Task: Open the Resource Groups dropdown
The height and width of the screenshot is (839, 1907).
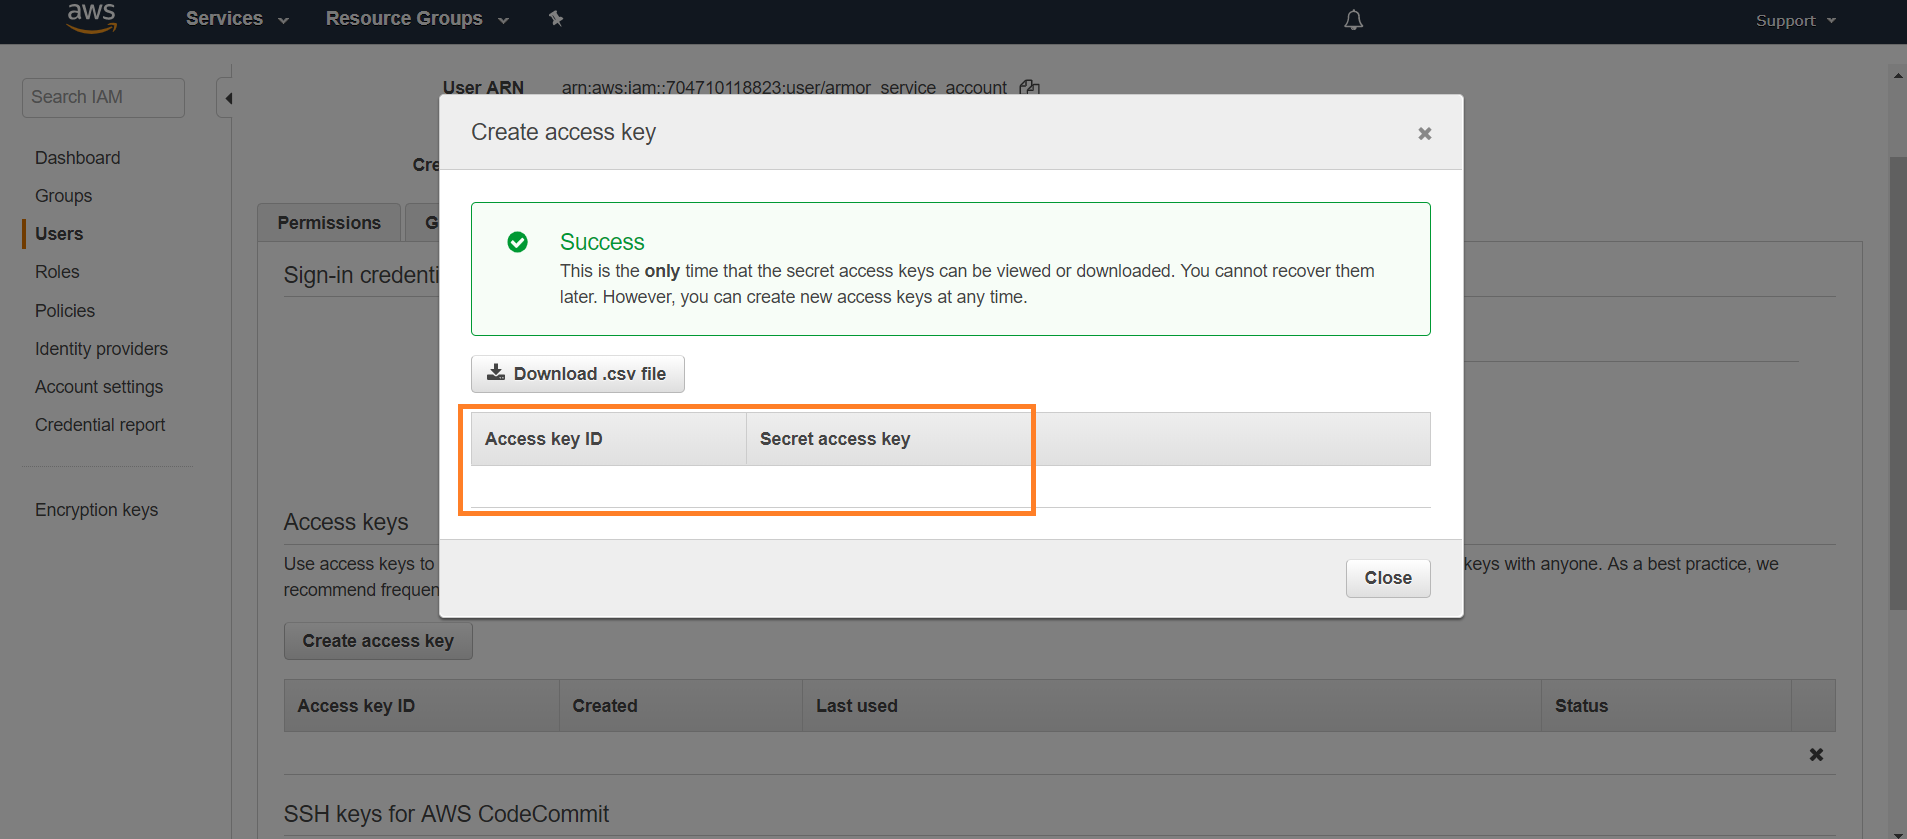Action: [x=416, y=19]
